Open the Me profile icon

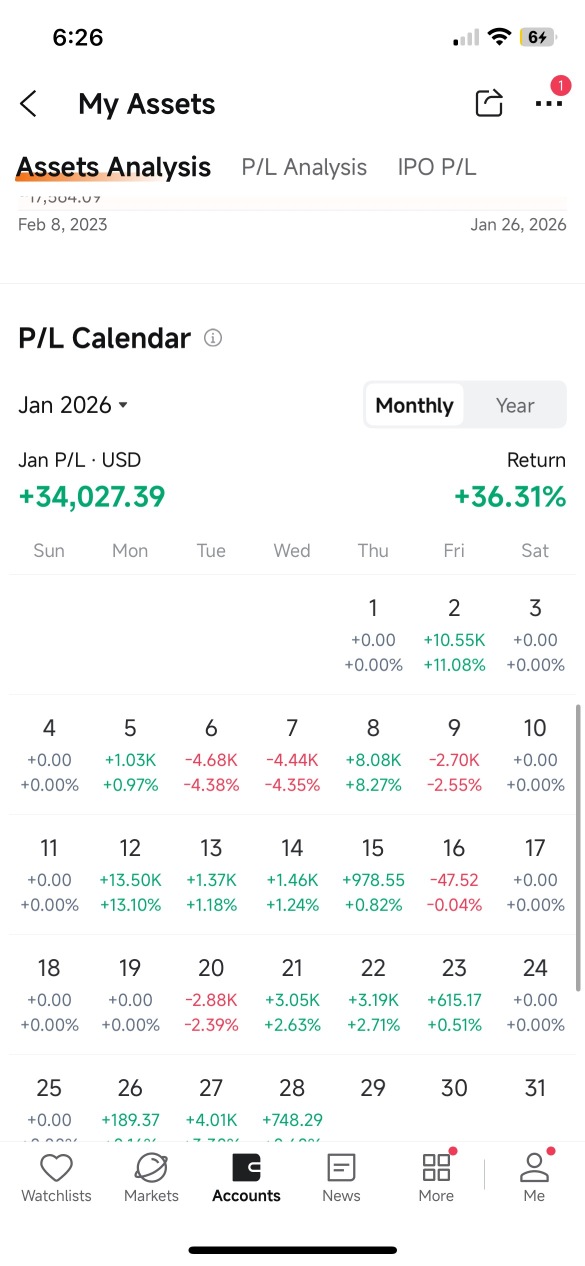click(534, 1168)
